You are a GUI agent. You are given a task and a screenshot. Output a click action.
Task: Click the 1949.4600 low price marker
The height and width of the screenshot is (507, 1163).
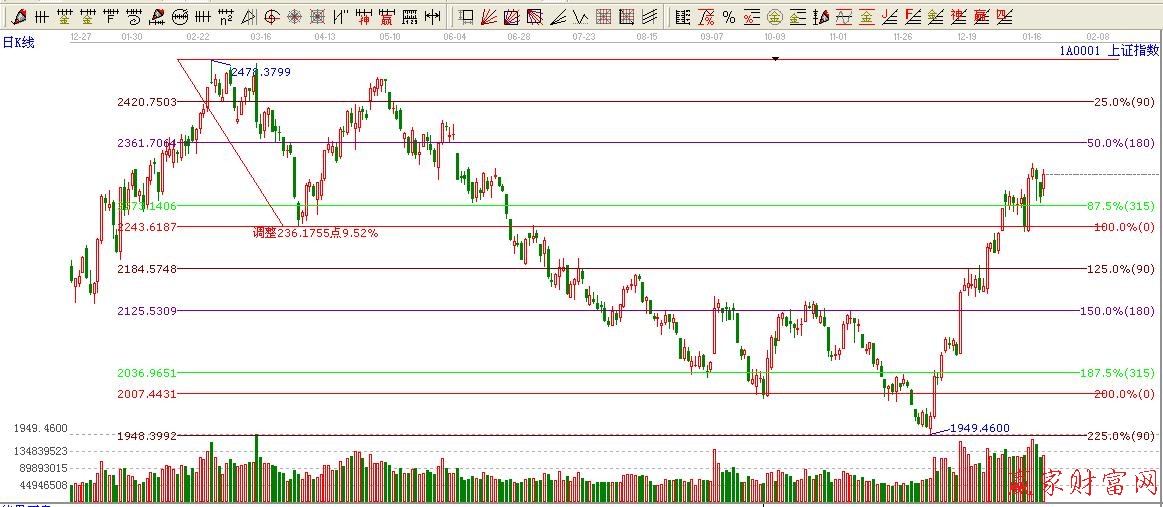point(979,427)
